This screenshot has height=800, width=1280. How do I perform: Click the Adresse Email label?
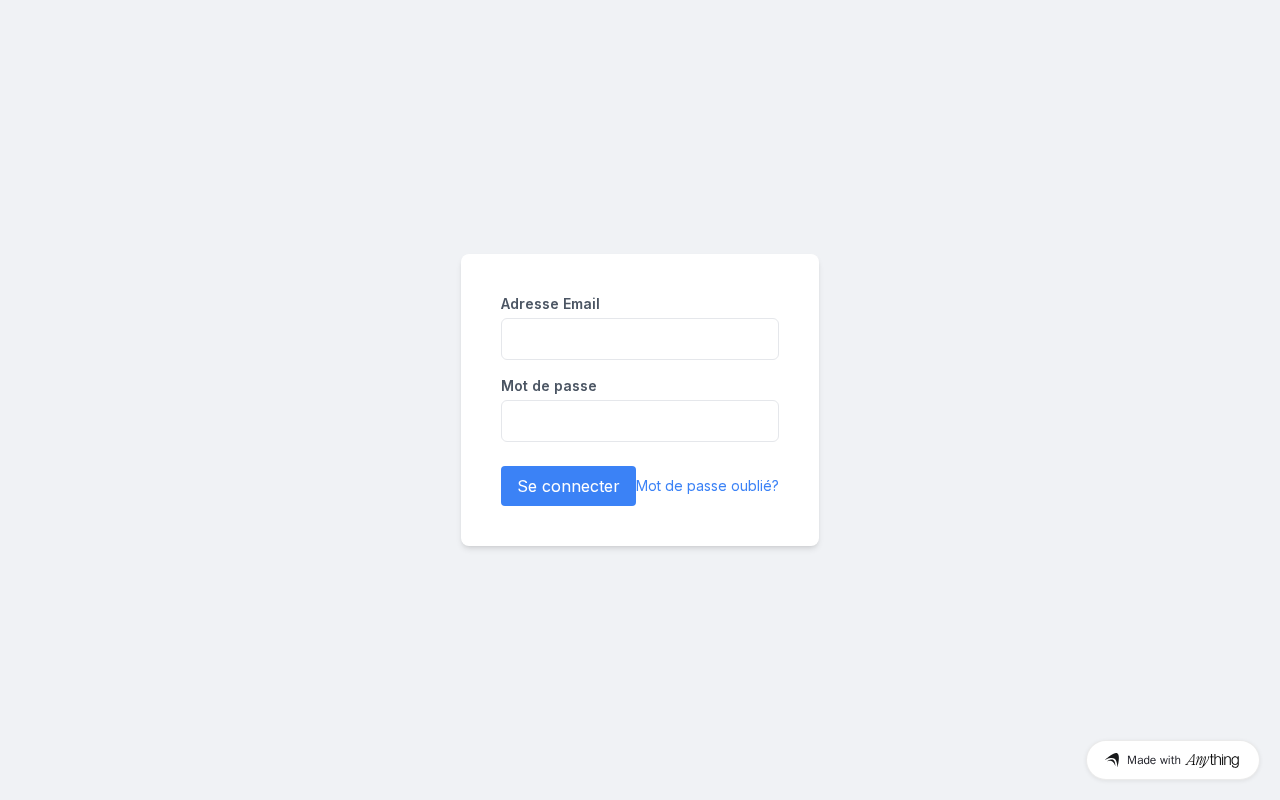point(550,304)
